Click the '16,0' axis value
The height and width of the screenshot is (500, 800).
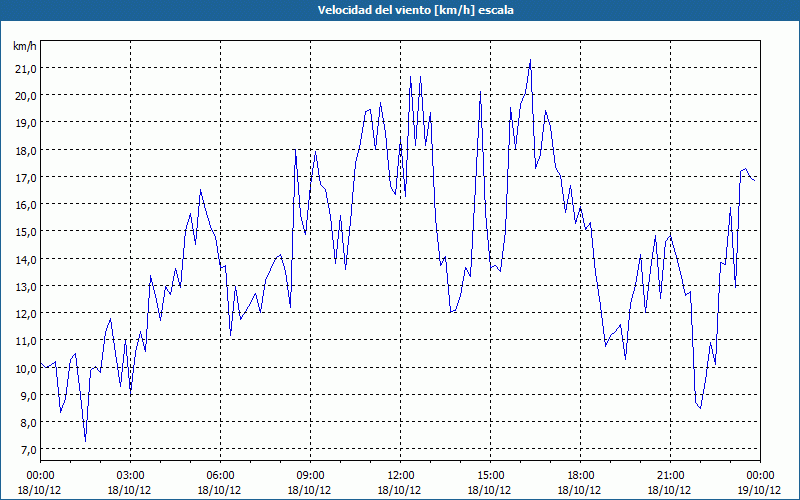pyautogui.click(x=25, y=205)
